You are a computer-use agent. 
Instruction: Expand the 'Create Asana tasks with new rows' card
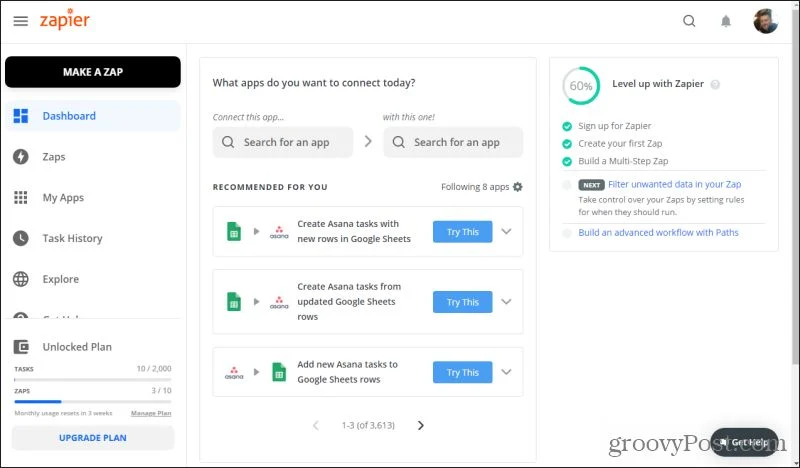(x=506, y=232)
